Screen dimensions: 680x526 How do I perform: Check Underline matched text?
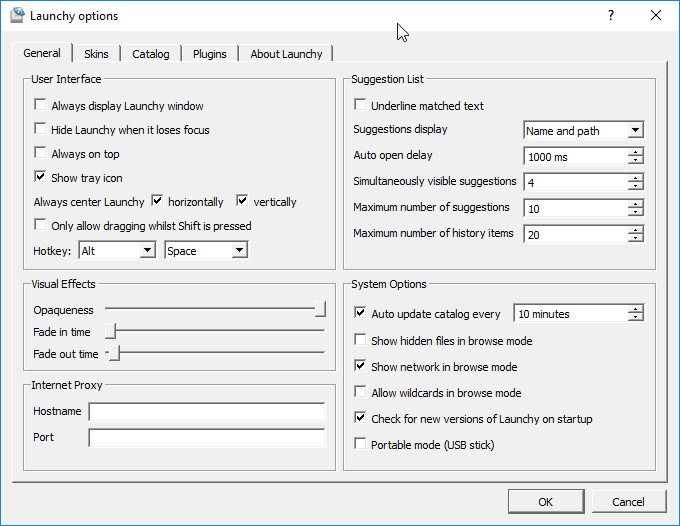coord(360,105)
